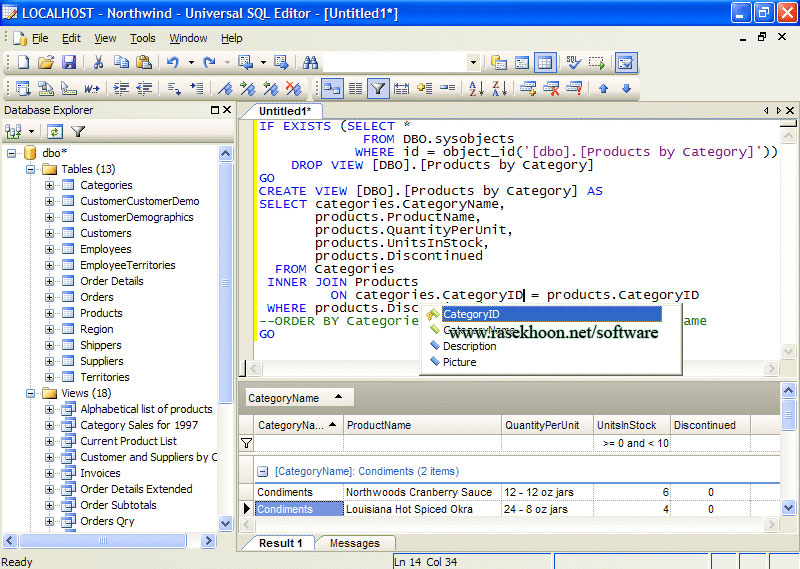Screen dimensions: 800x569
Task: Undo the last edit
Action: (173, 62)
